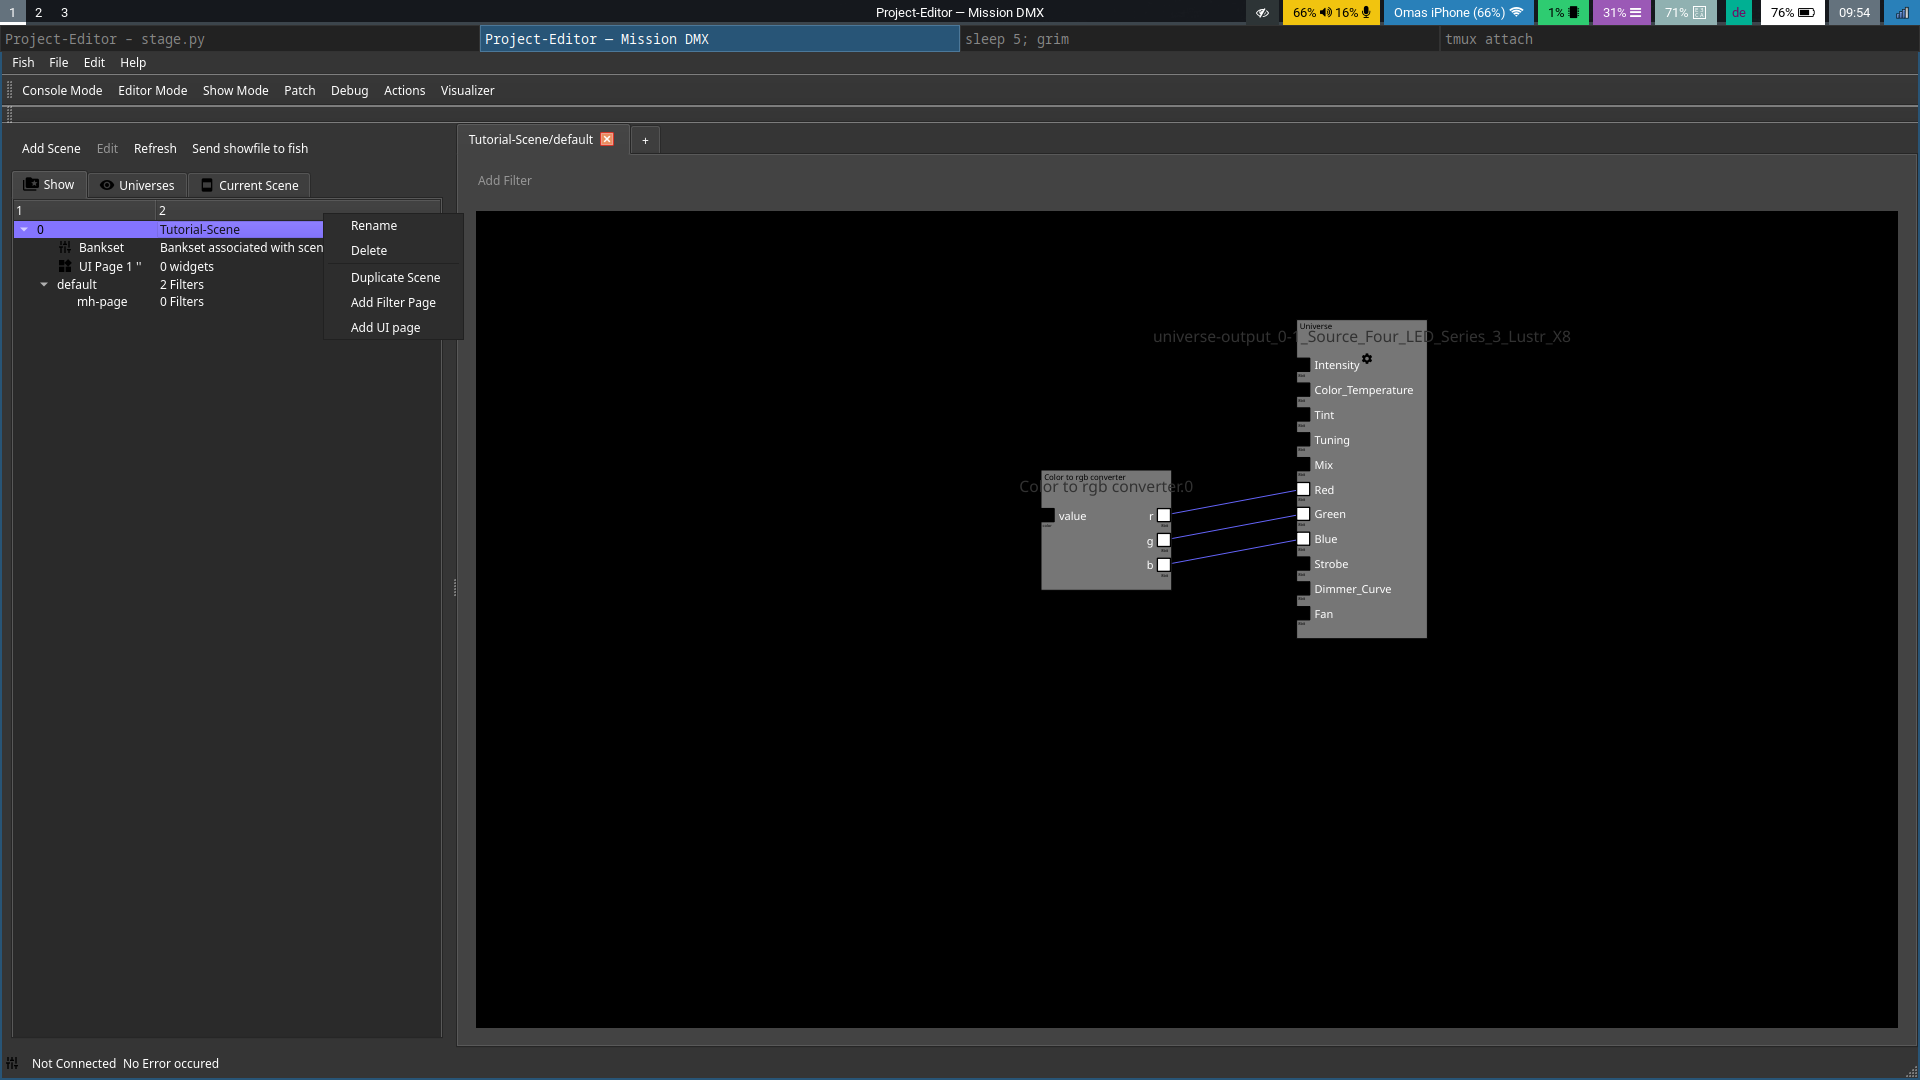This screenshot has height=1080, width=1920.
Task: Open the Actions toolbar menu
Action: 404,91
